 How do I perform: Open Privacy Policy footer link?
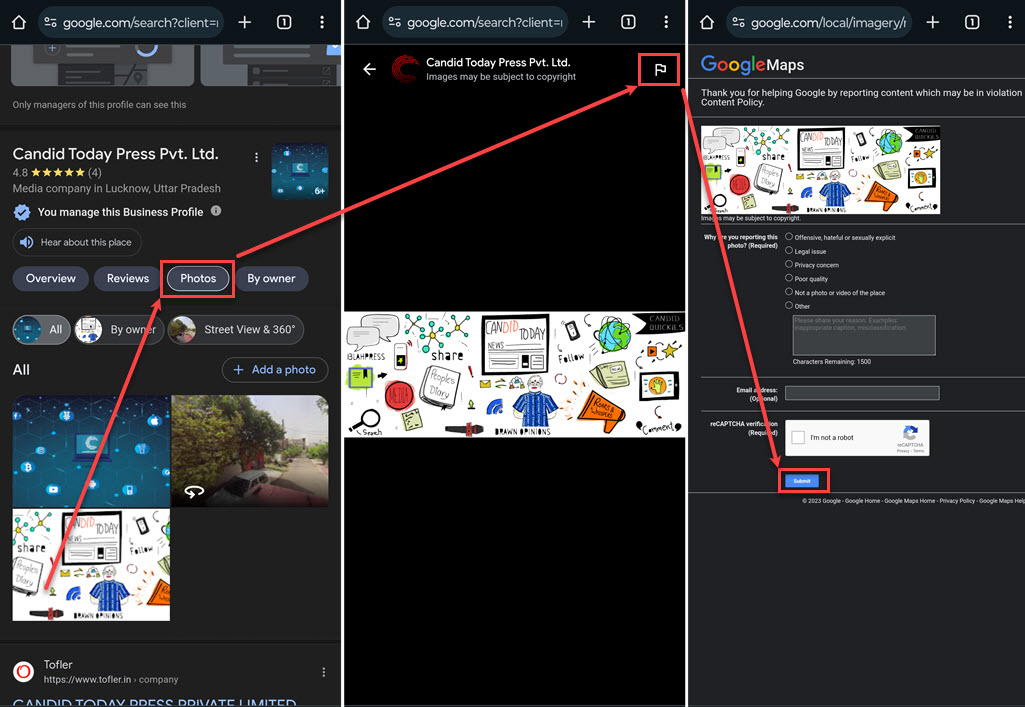pyautogui.click(x=957, y=501)
